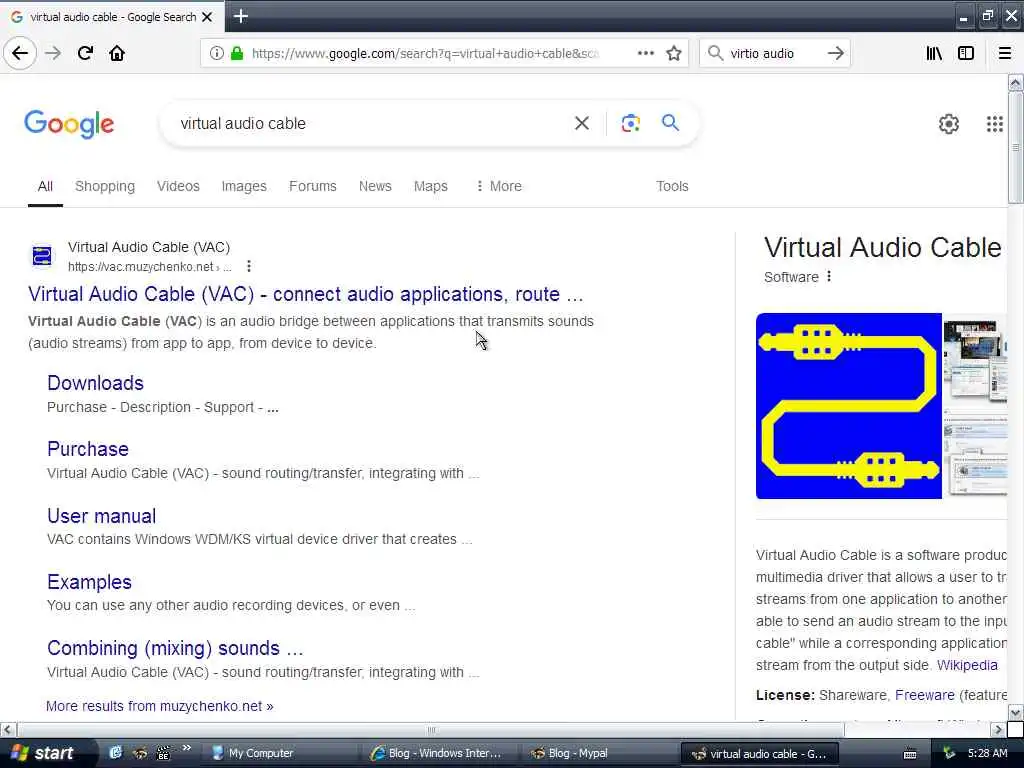The height and width of the screenshot is (768, 1024).
Task: Reload the current page
Action: [x=85, y=53]
